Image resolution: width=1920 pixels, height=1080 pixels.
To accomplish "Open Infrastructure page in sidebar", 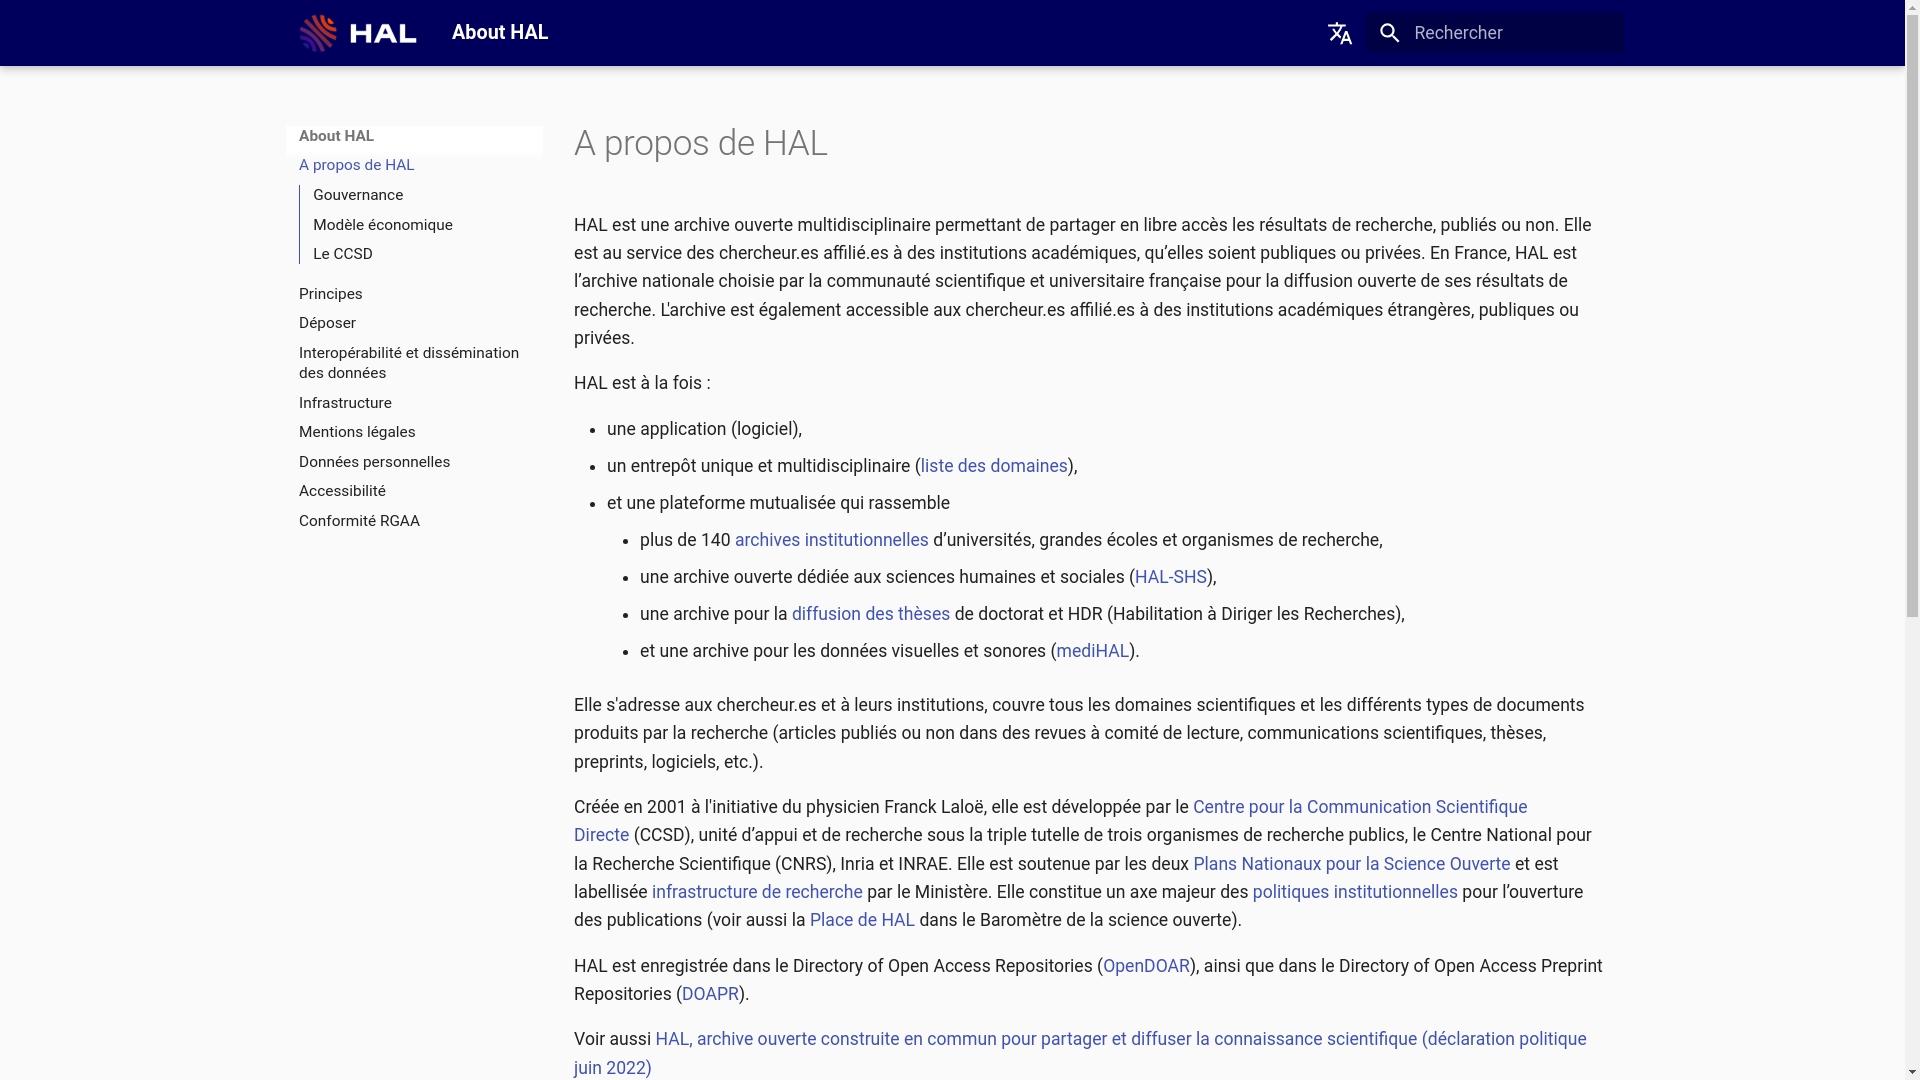I will (x=345, y=403).
